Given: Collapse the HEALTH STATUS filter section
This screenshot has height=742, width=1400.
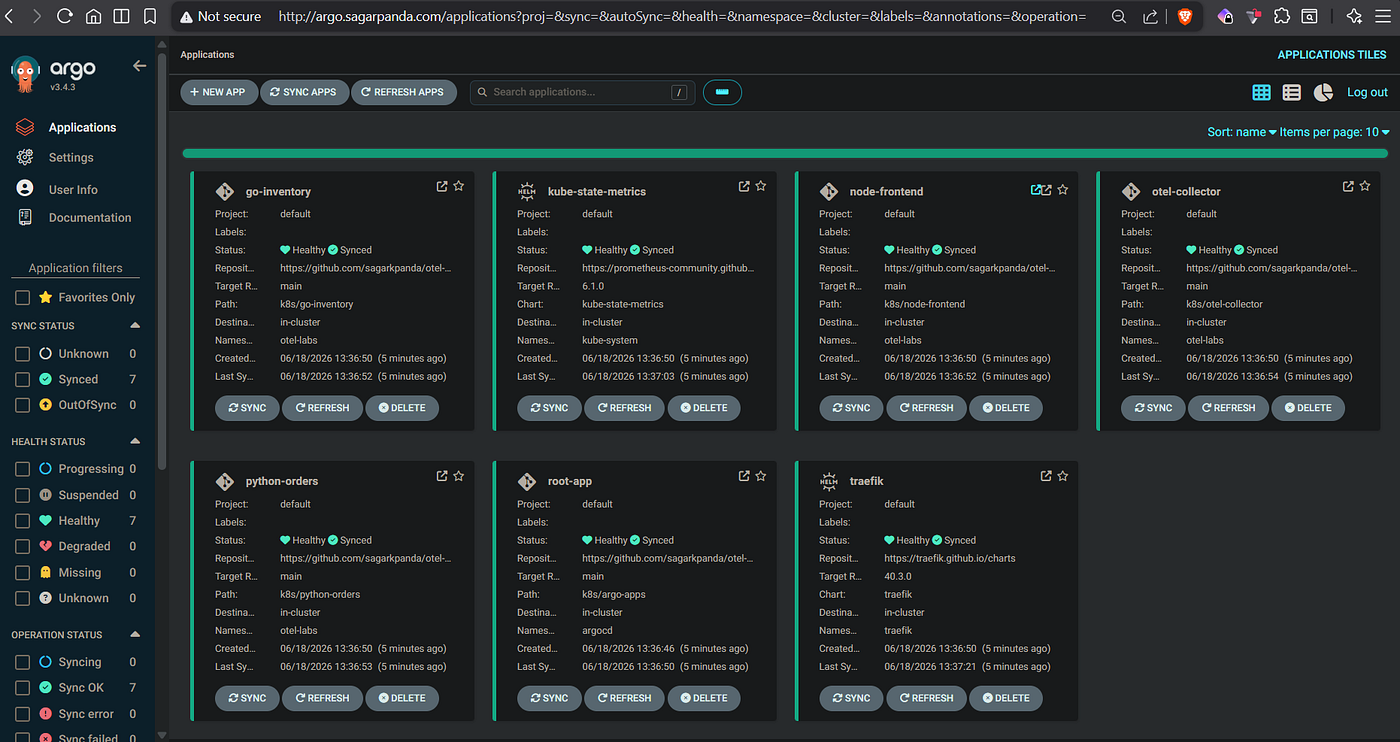Looking at the screenshot, I should click(135, 441).
